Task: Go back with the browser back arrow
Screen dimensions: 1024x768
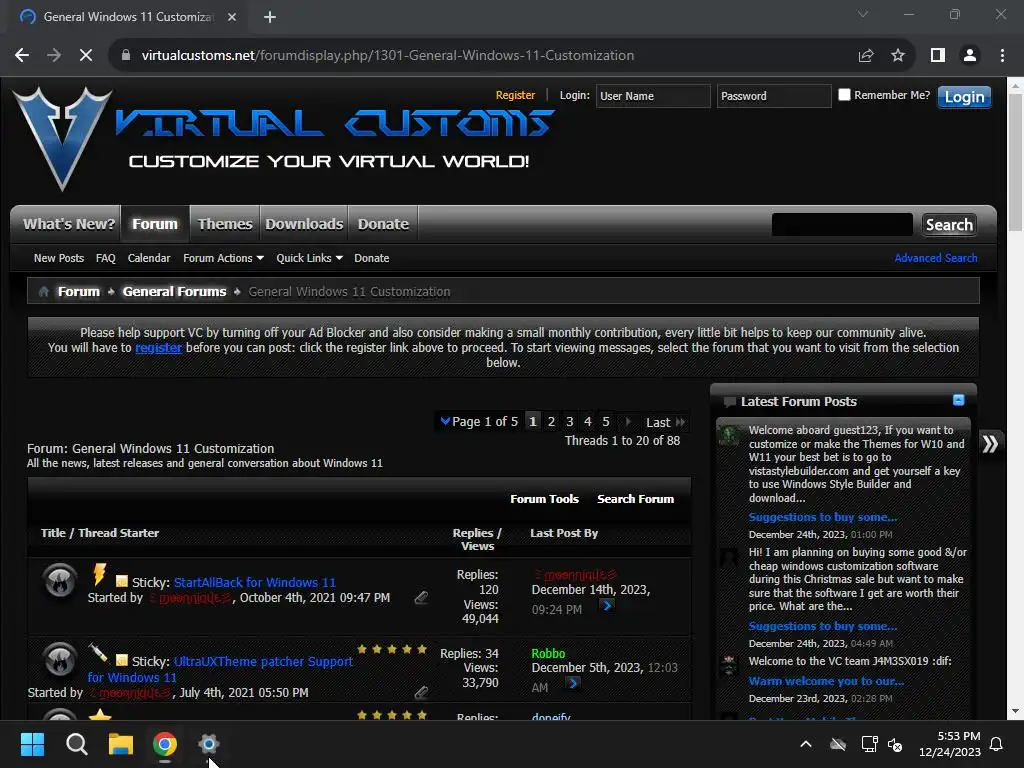Action: pos(22,56)
